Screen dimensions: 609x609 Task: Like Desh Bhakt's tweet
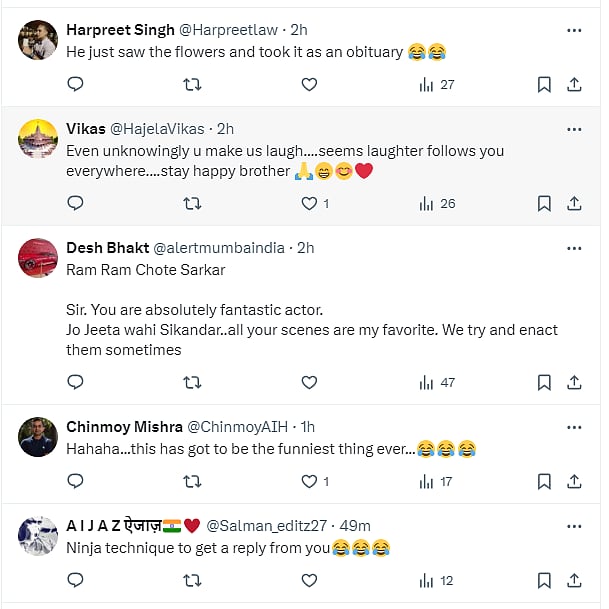click(x=309, y=382)
